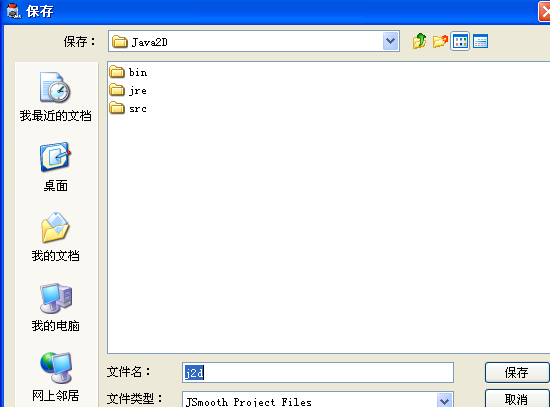Click the JSmooth icon in title bar
This screenshot has width=550, height=407.
pos(14,11)
